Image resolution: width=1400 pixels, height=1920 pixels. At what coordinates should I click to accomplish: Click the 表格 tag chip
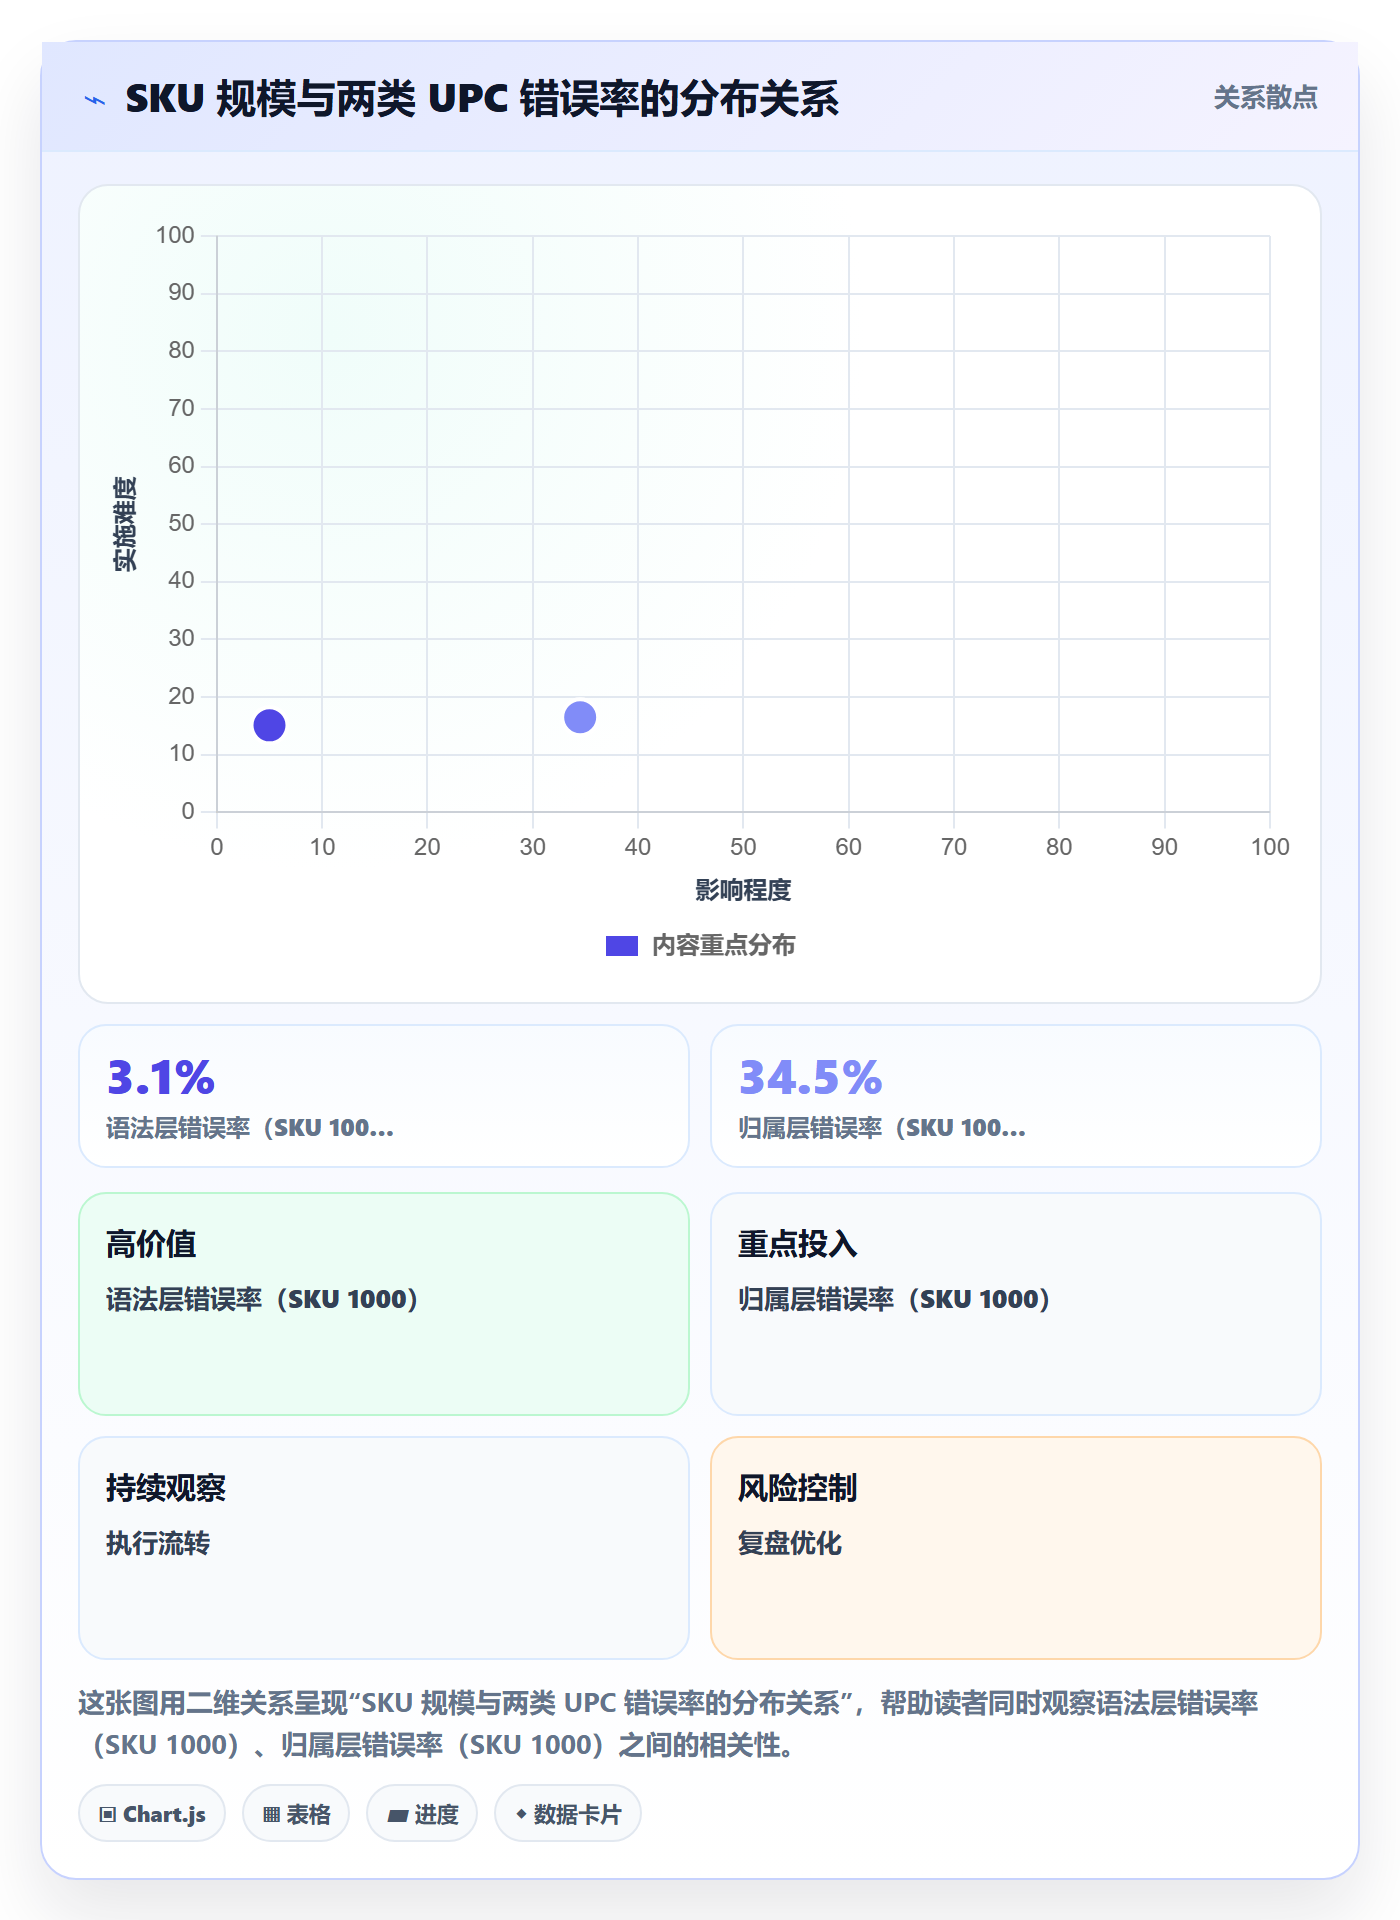tap(296, 1814)
